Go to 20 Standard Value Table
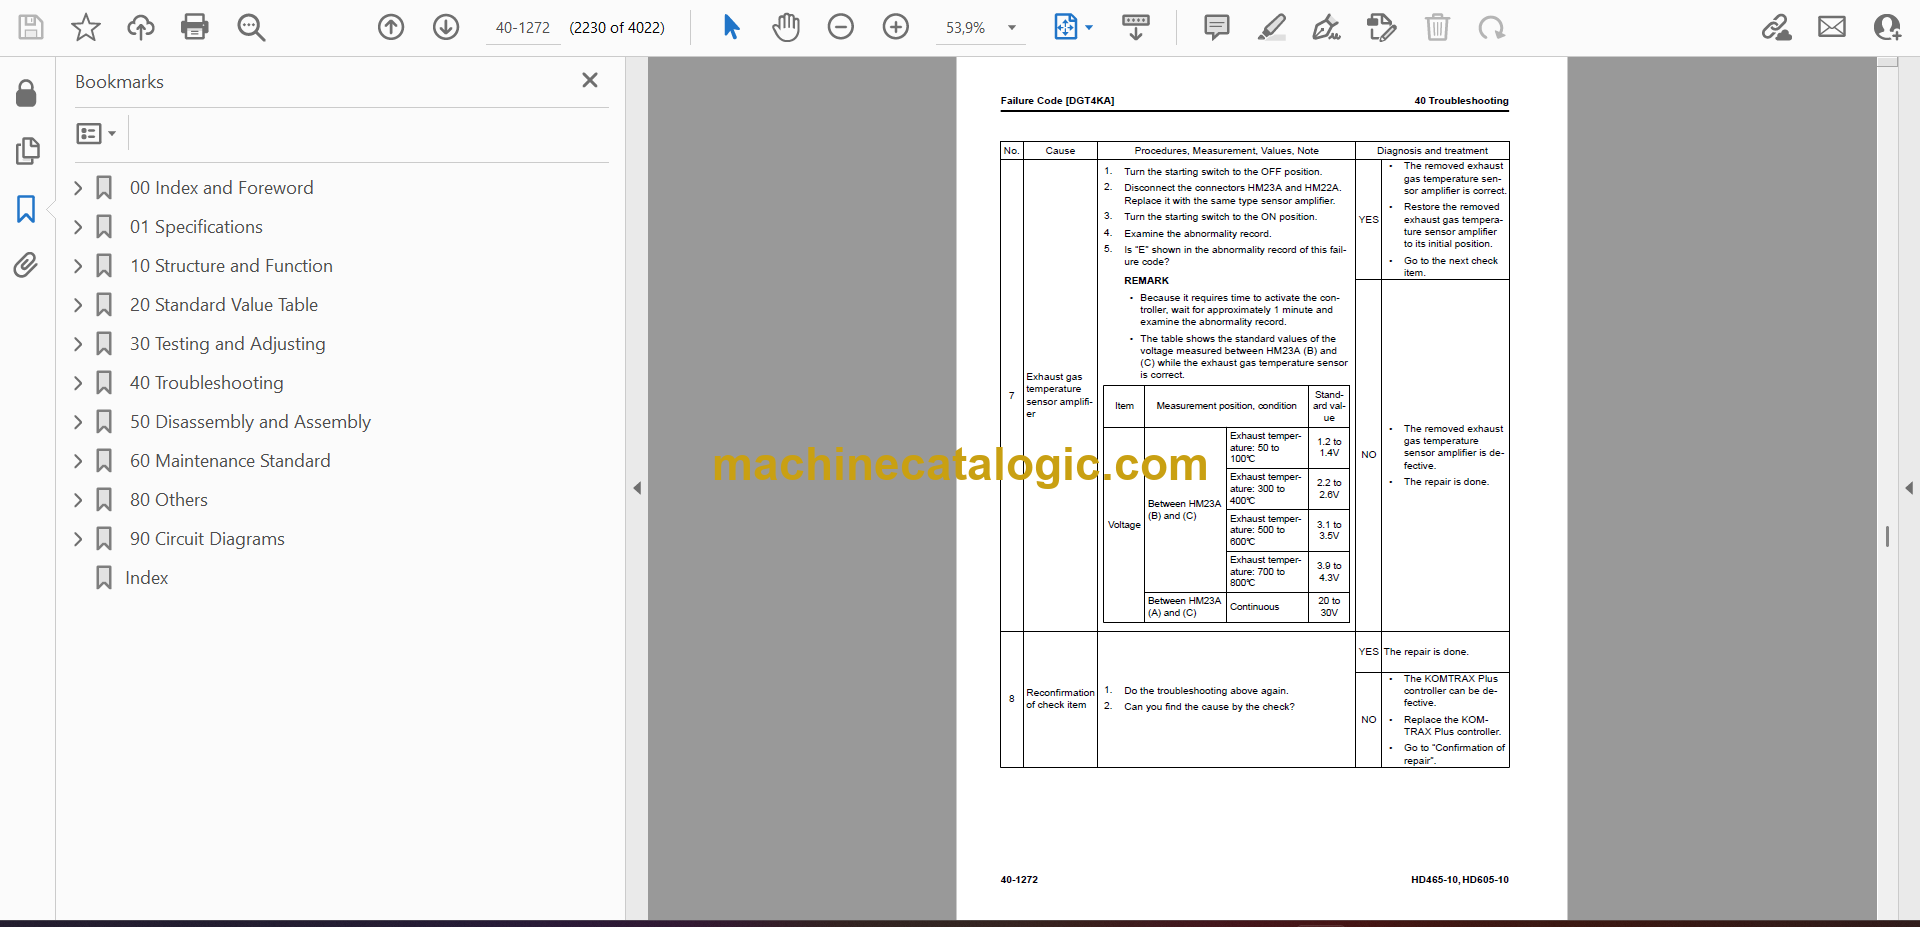 coord(224,304)
